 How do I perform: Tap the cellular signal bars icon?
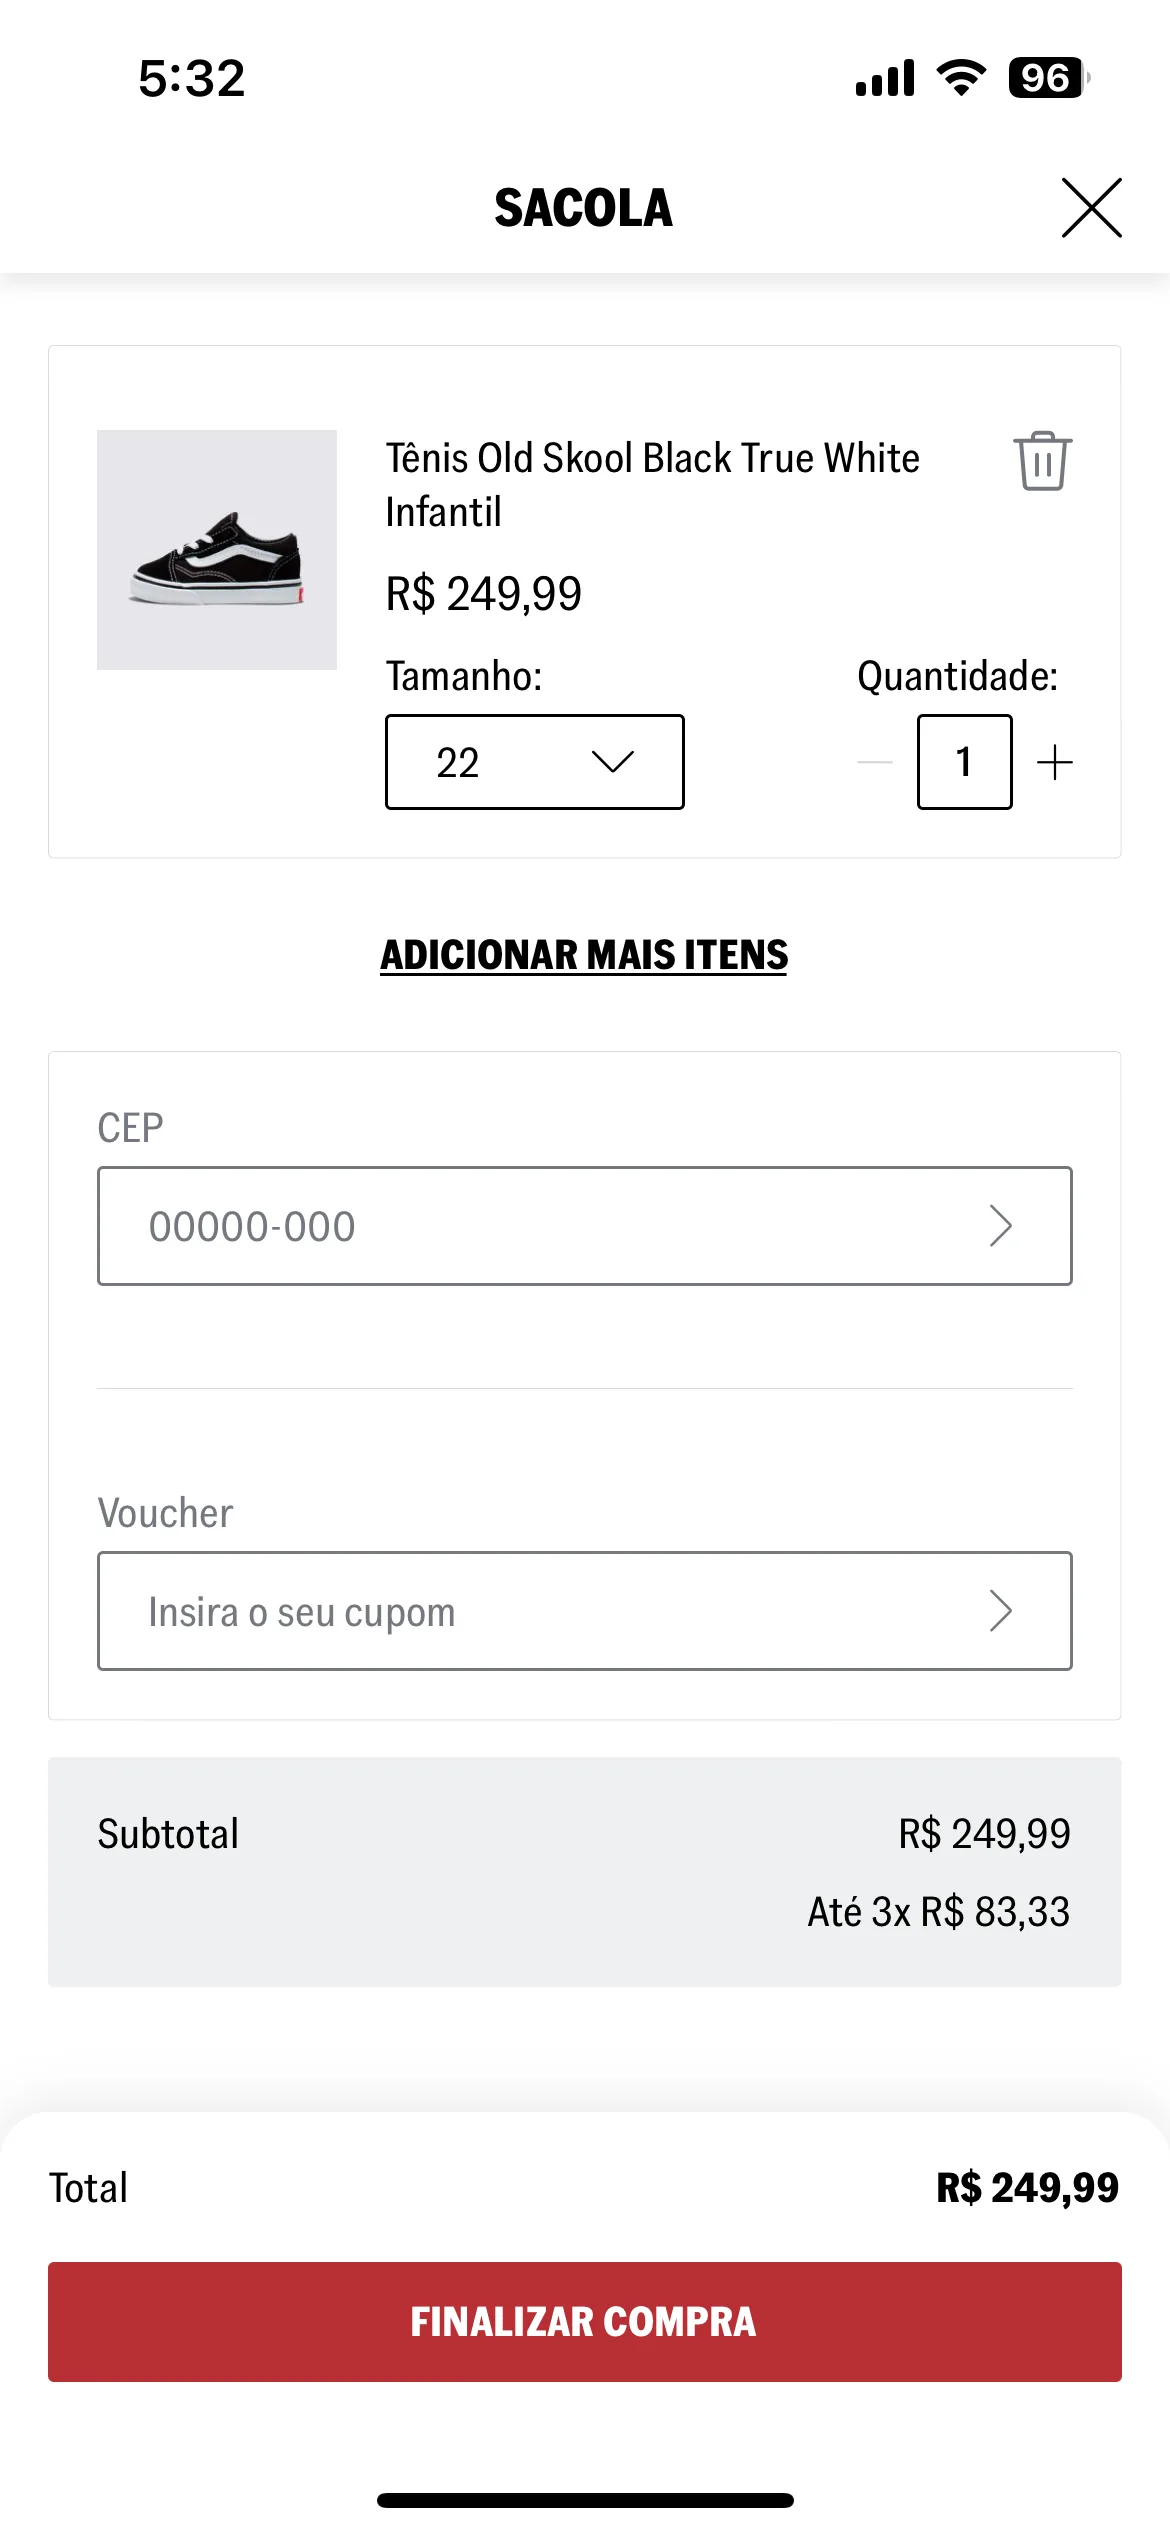point(885,78)
